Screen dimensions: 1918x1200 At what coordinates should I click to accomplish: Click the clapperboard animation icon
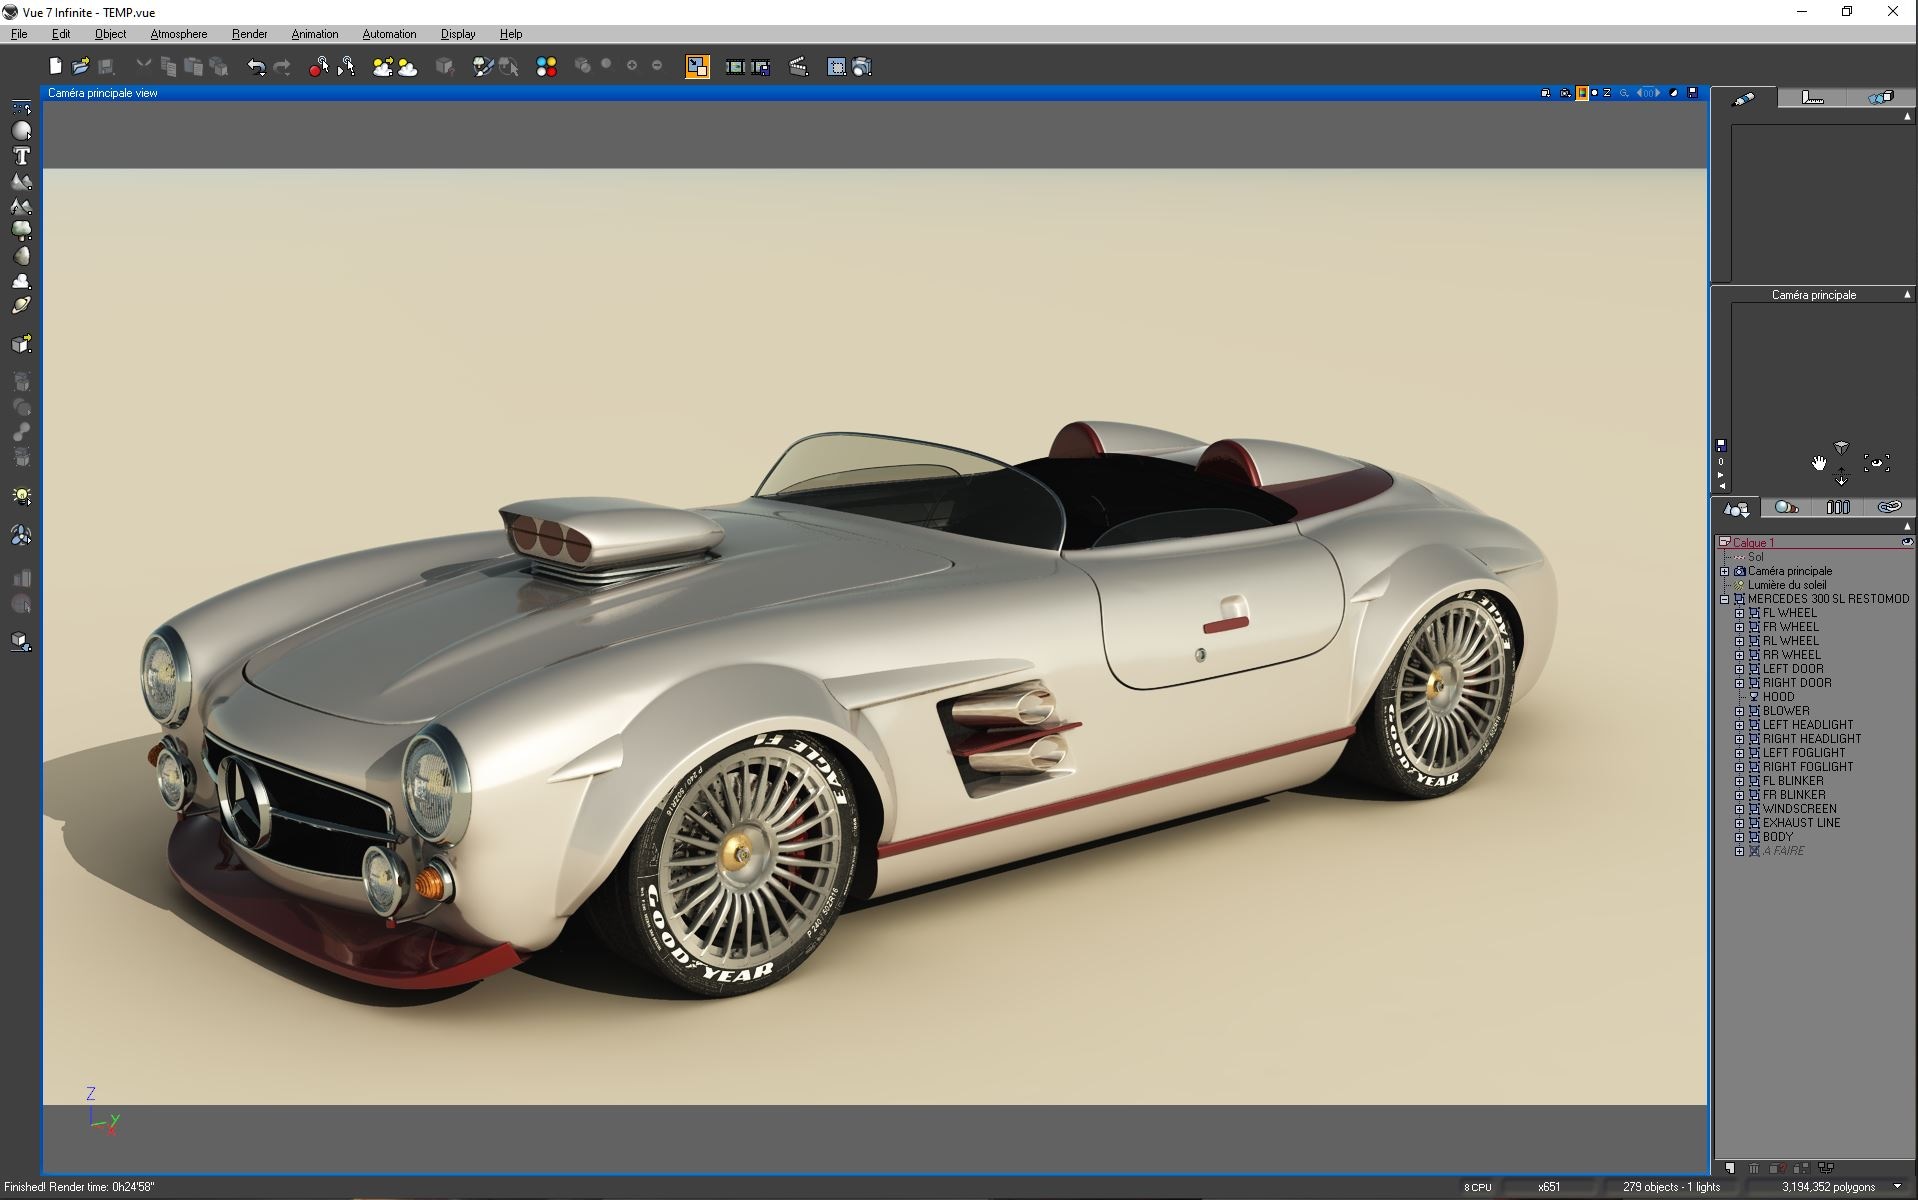[798, 67]
